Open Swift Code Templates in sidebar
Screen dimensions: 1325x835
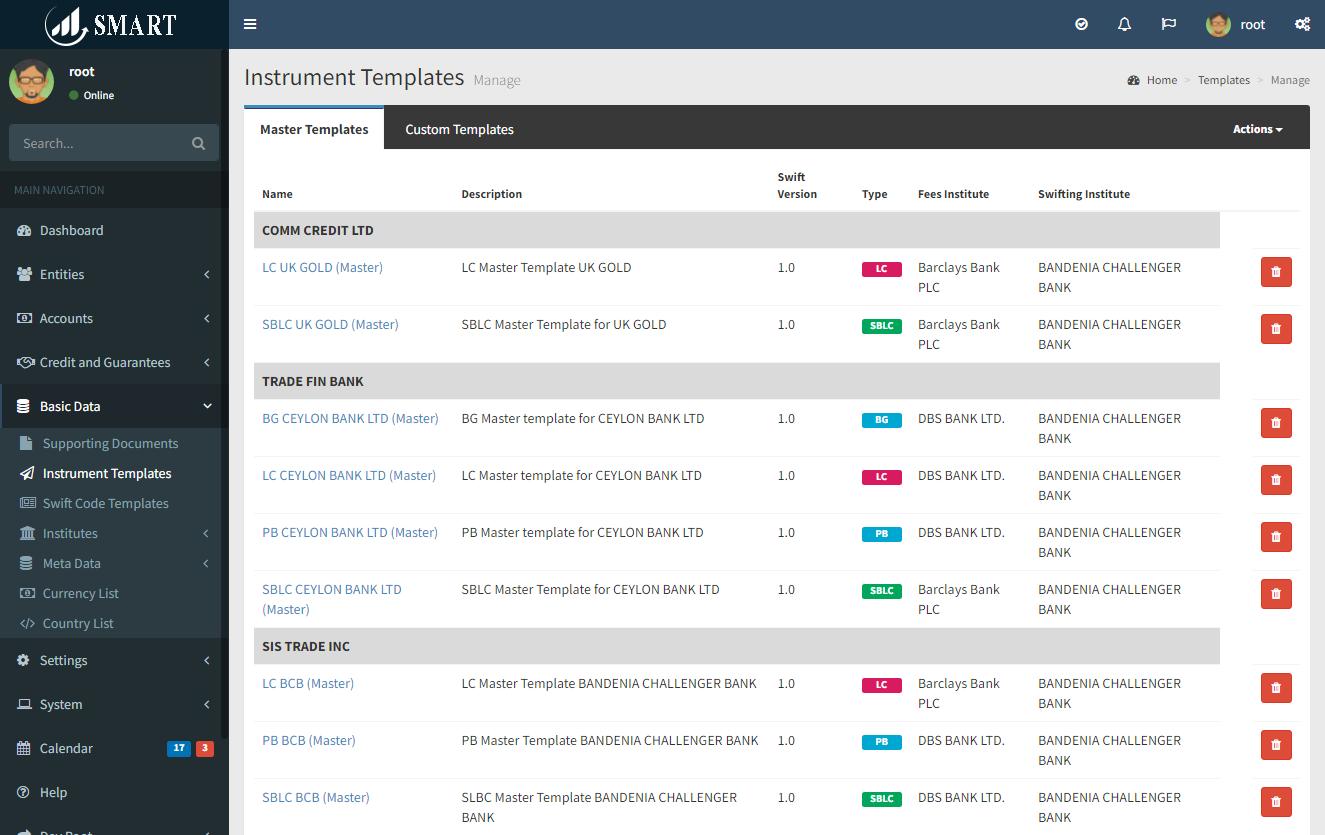(x=105, y=504)
